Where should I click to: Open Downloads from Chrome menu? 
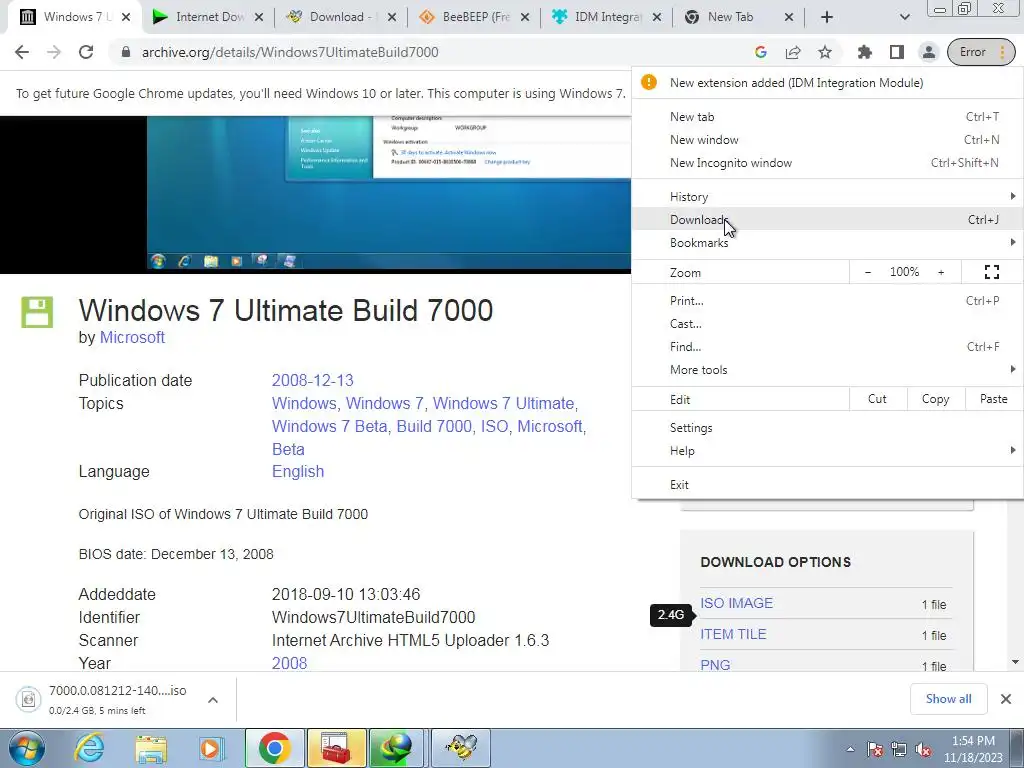click(x=827, y=219)
